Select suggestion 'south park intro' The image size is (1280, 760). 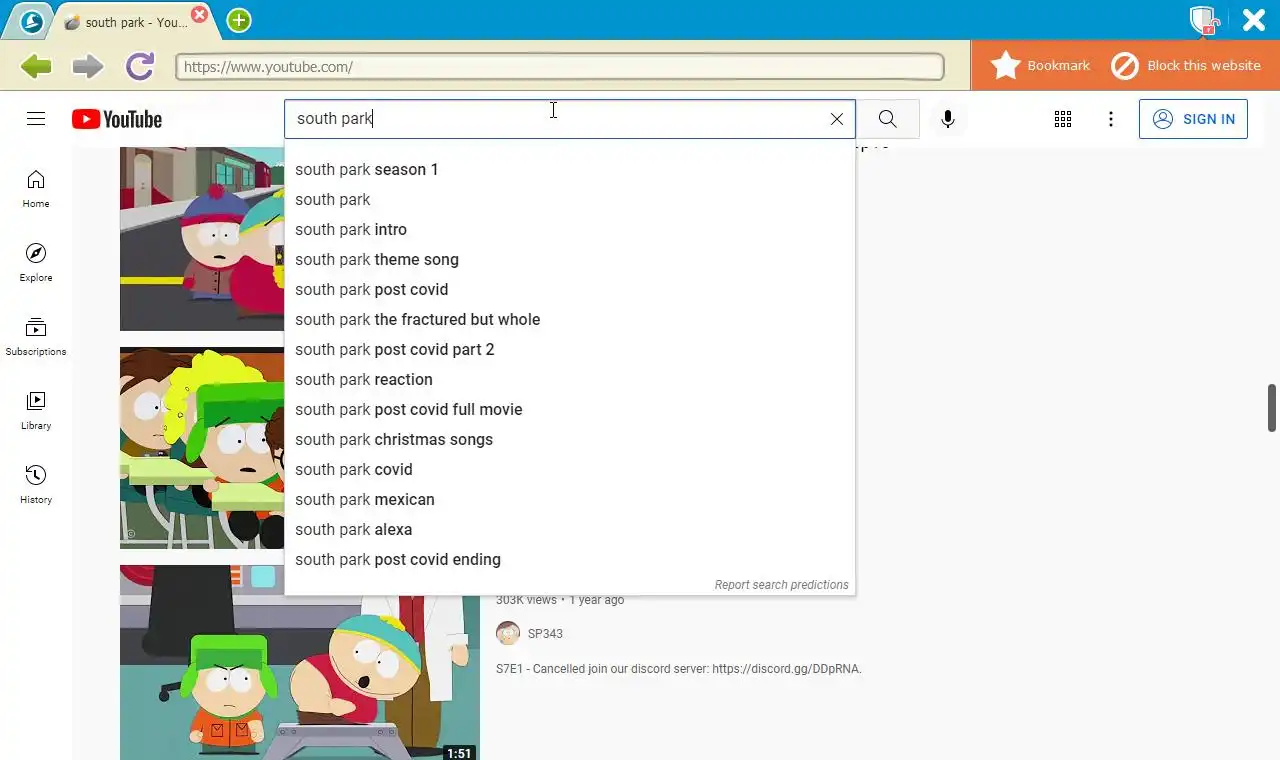click(570, 230)
